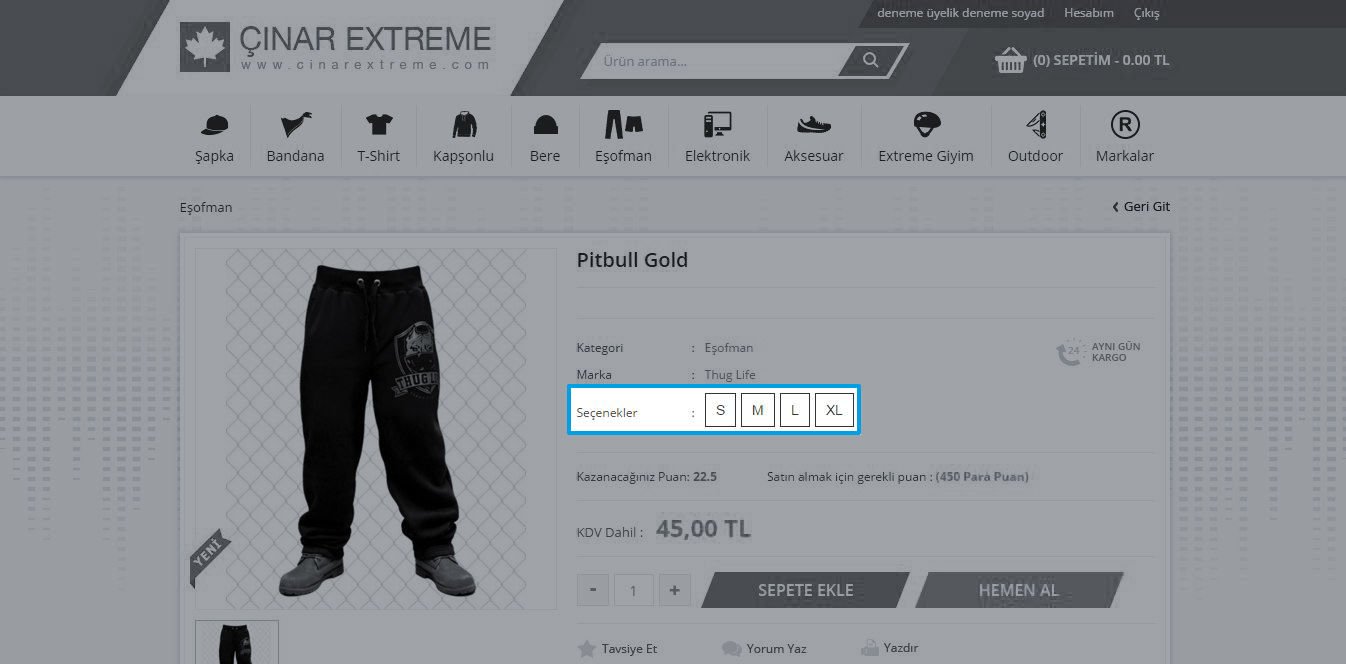Add product with Sepete Ekle
Viewport: 1346px width, 664px height.
pos(805,590)
